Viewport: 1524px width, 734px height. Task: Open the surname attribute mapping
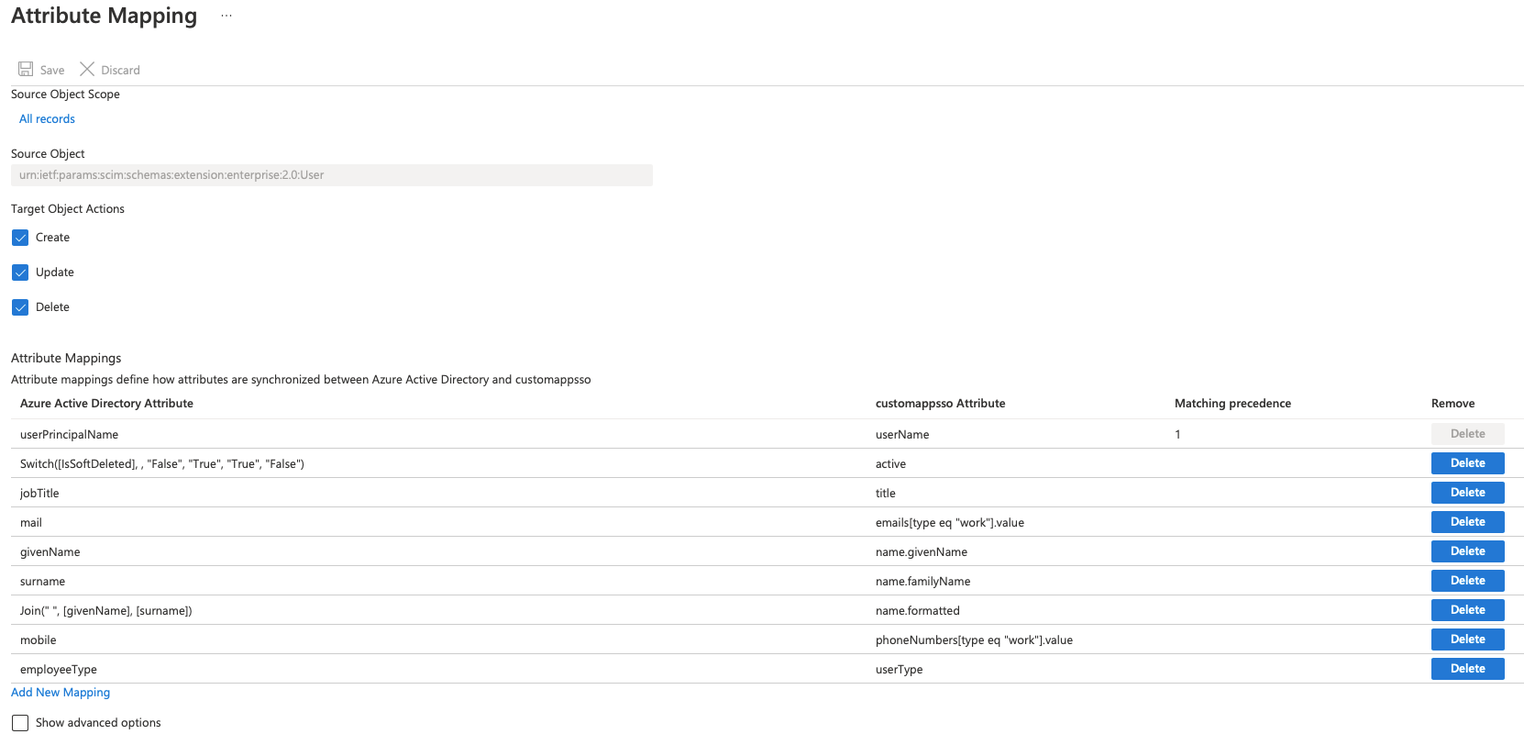(x=42, y=581)
